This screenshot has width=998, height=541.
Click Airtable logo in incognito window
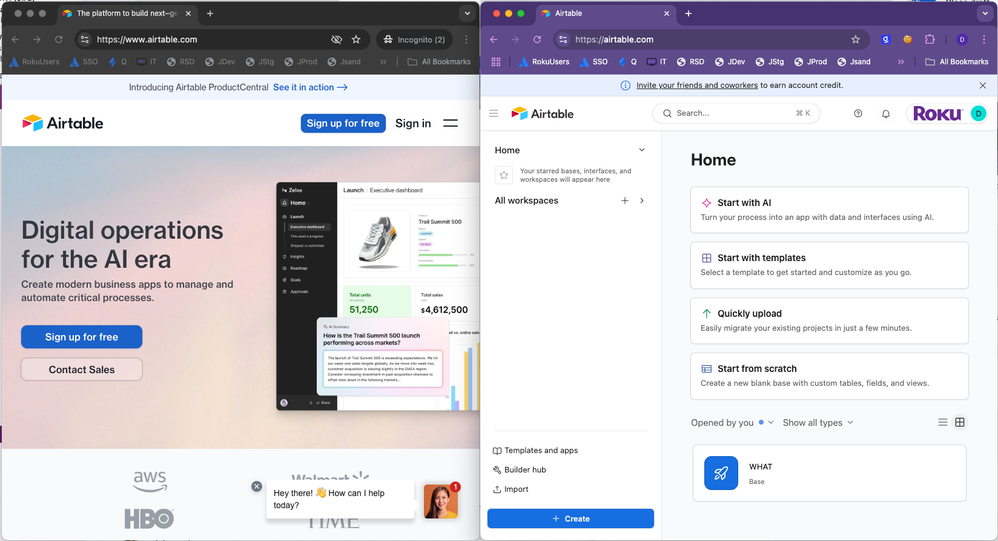click(x=62, y=123)
